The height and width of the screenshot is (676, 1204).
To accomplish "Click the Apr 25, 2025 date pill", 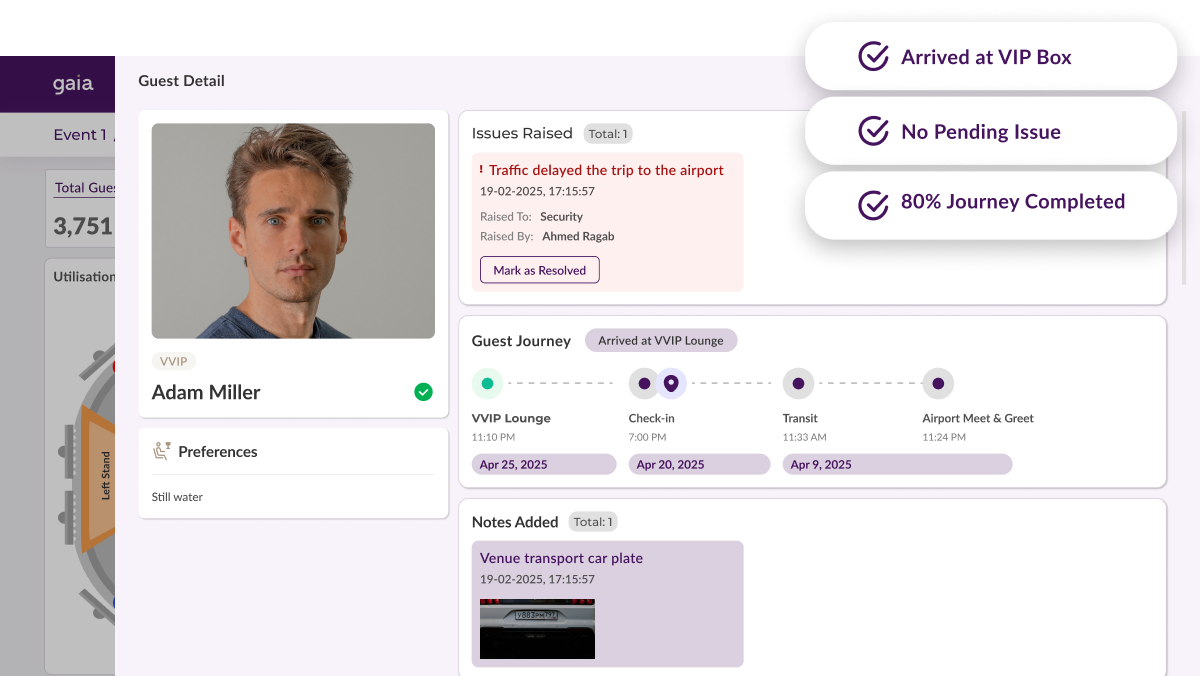I will (543, 464).
